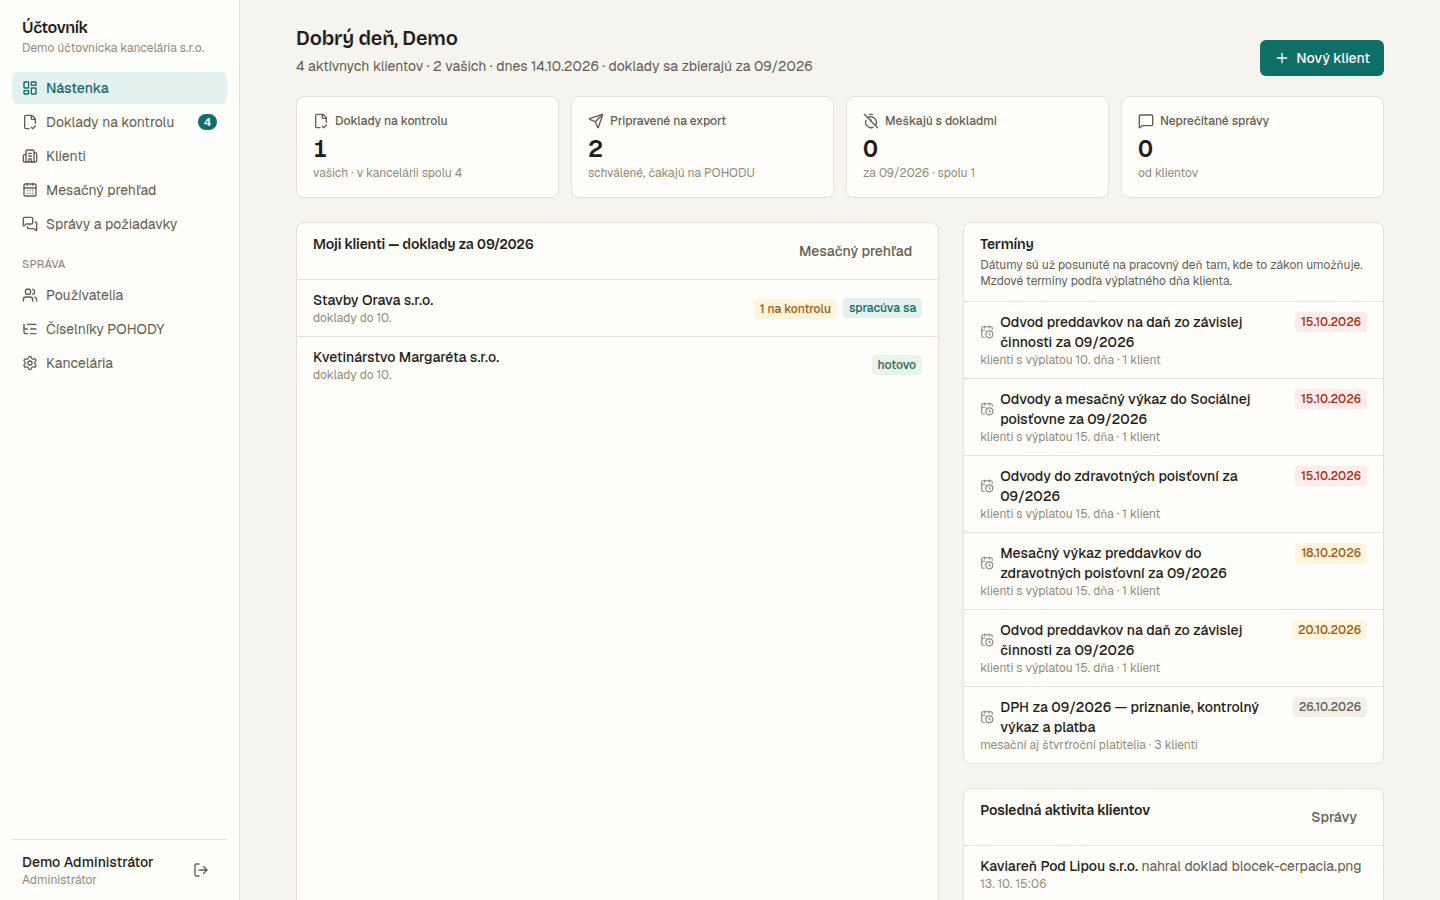The height and width of the screenshot is (900, 1440).
Task: Click the calendar icon next to DPH za 09/2026
Action: (x=987, y=717)
